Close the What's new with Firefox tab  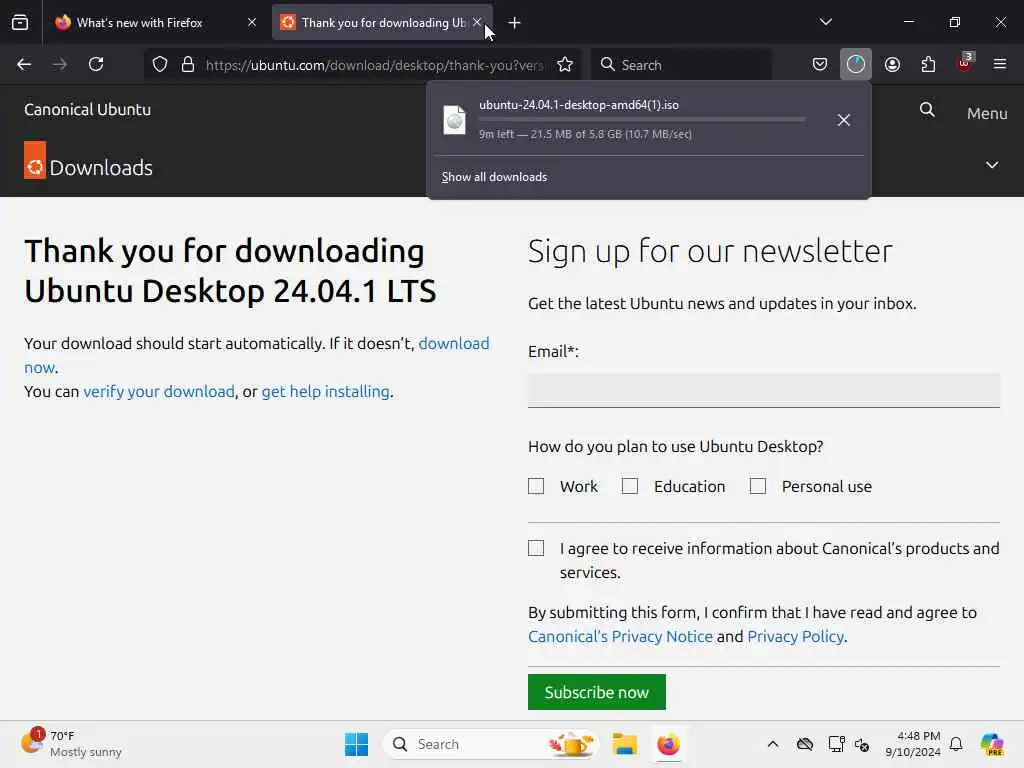click(252, 23)
